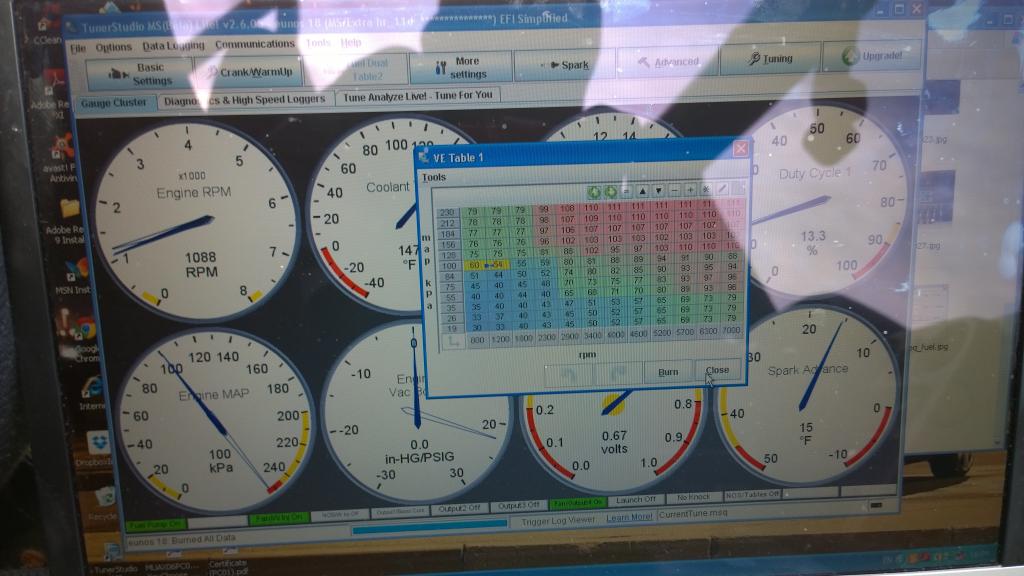Open Tools menu in VE Table 1 dialog
1024x576 pixels.
pos(434,177)
